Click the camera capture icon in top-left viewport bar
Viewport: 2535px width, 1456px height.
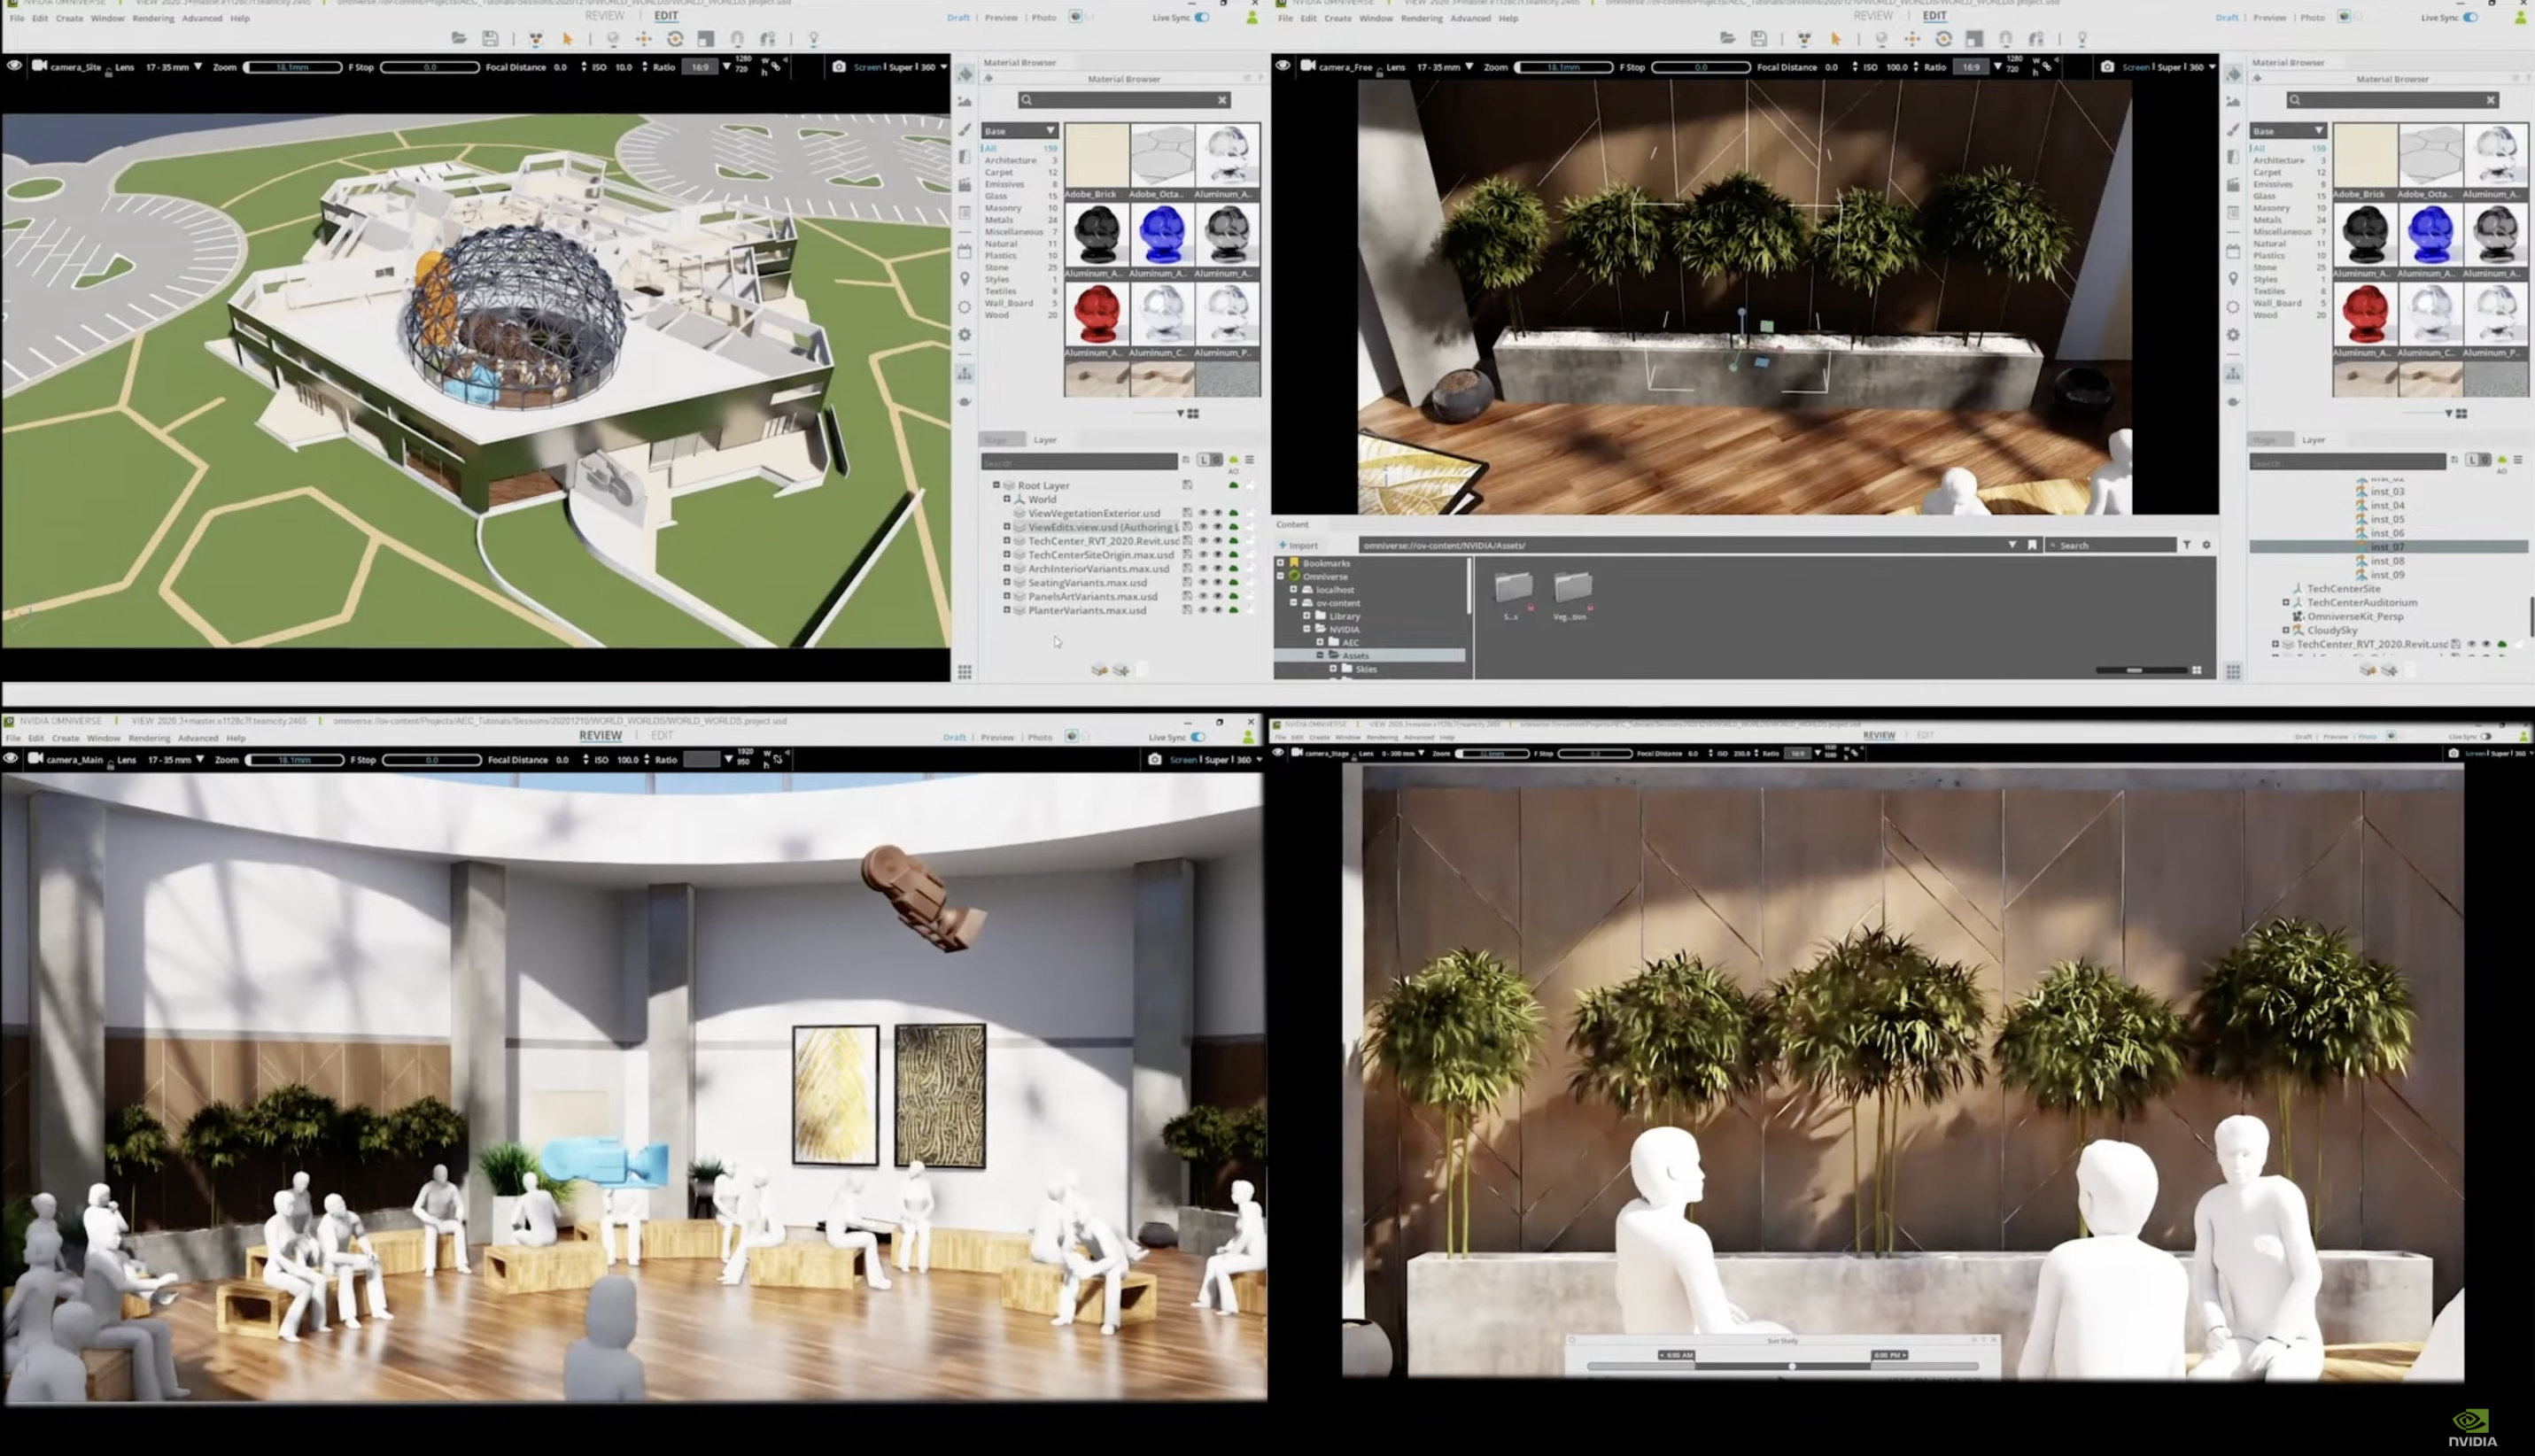[839, 67]
